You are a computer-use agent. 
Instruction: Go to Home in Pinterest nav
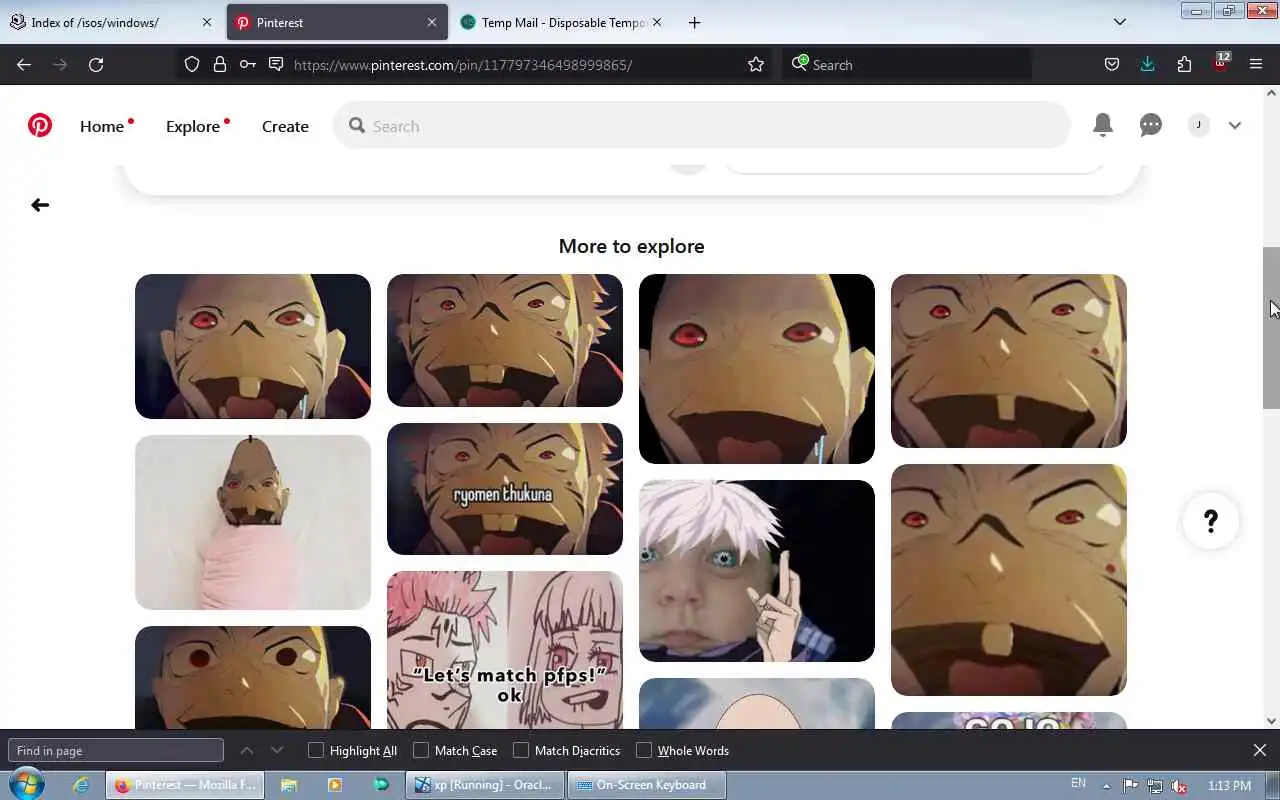[x=102, y=126]
